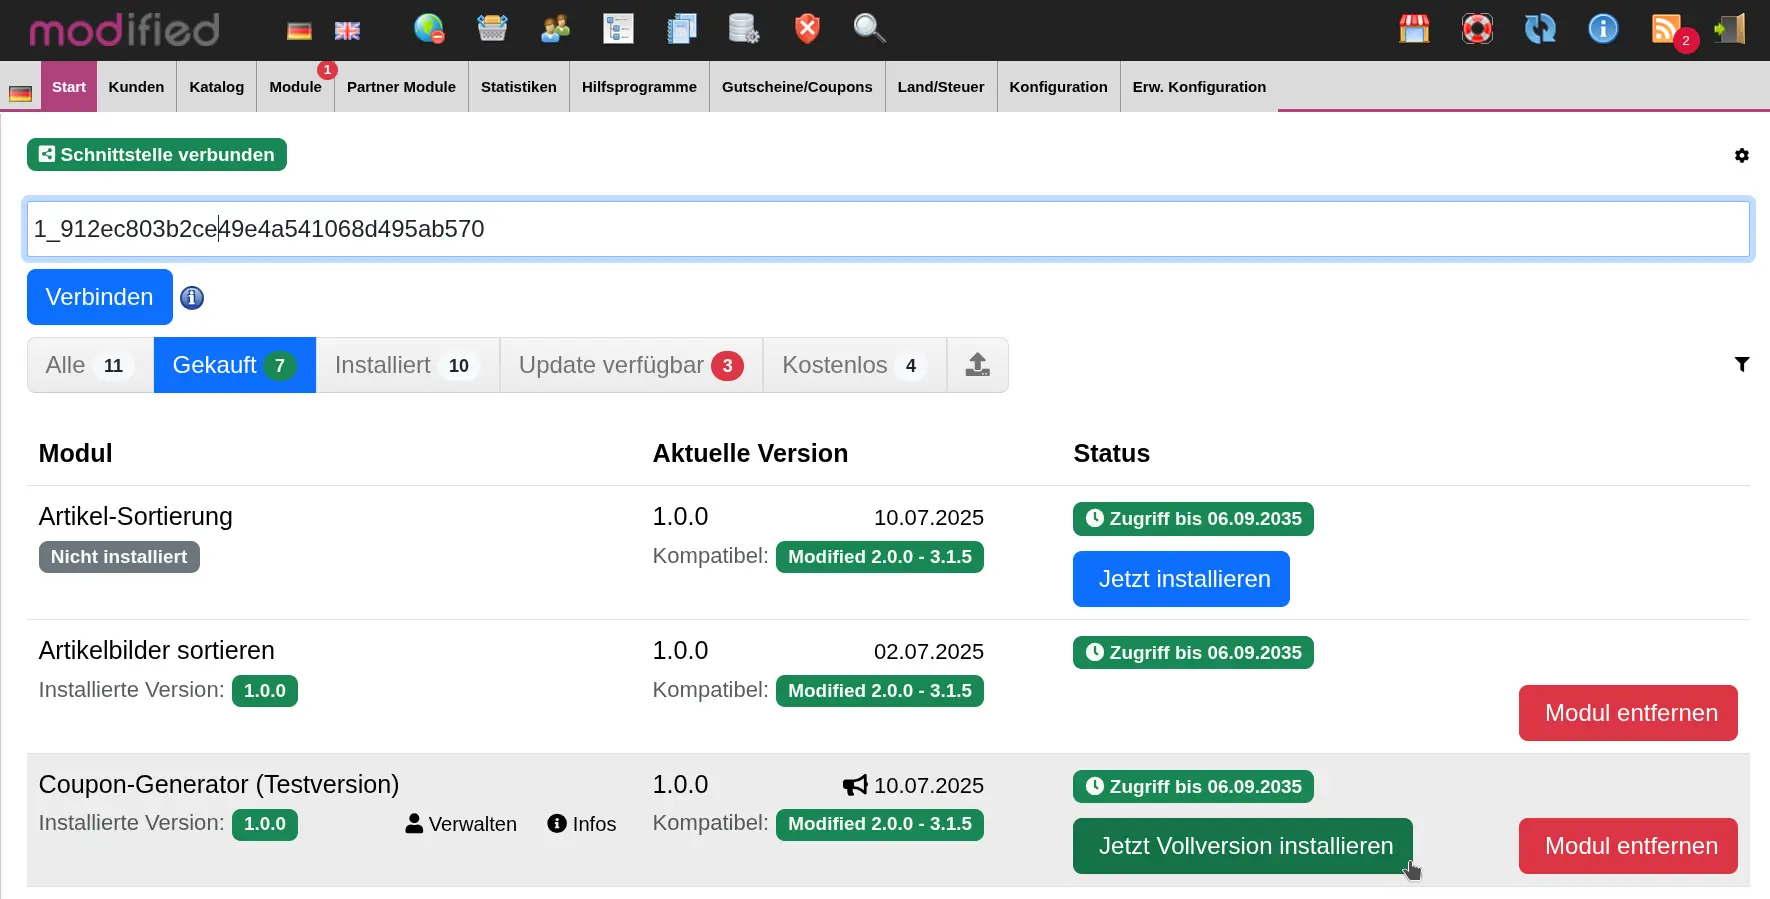The width and height of the screenshot is (1770, 899).
Task: Switch to the Update verfügbar tab
Action: click(630, 366)
